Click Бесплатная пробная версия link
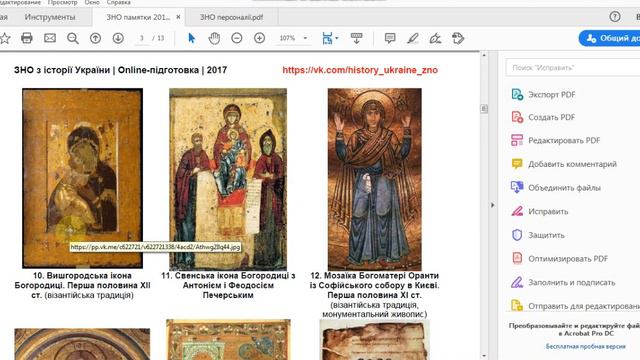 [x=586, y=346]
